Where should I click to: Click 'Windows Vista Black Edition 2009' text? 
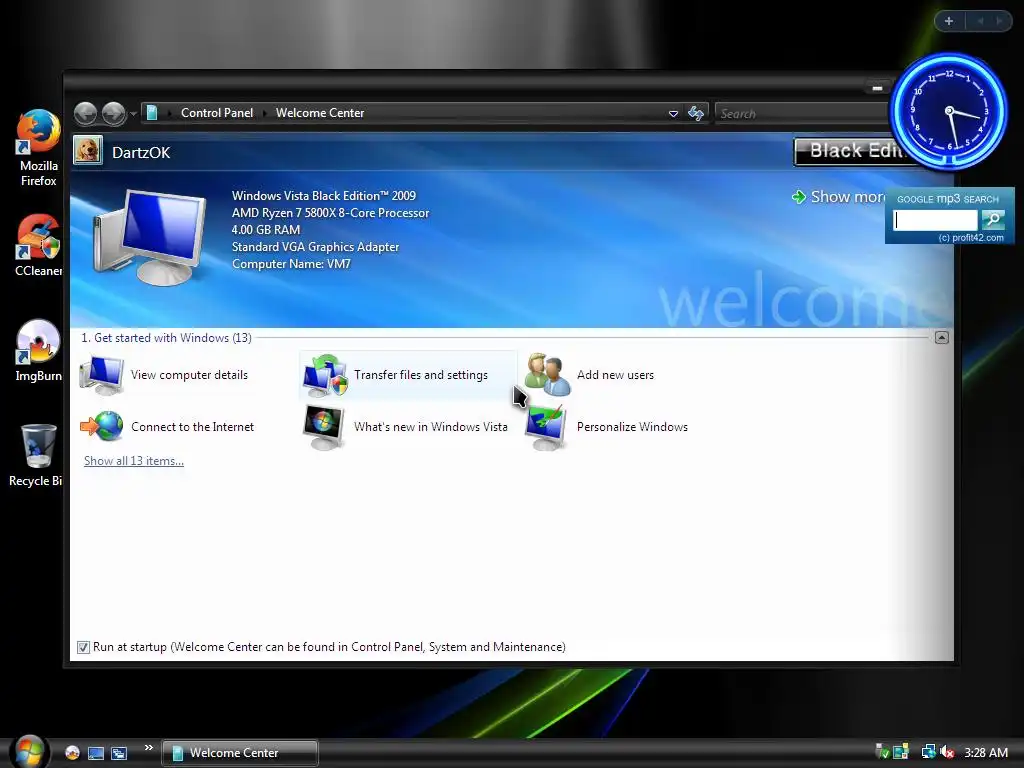pyautogui.click(x=324, y=196)
